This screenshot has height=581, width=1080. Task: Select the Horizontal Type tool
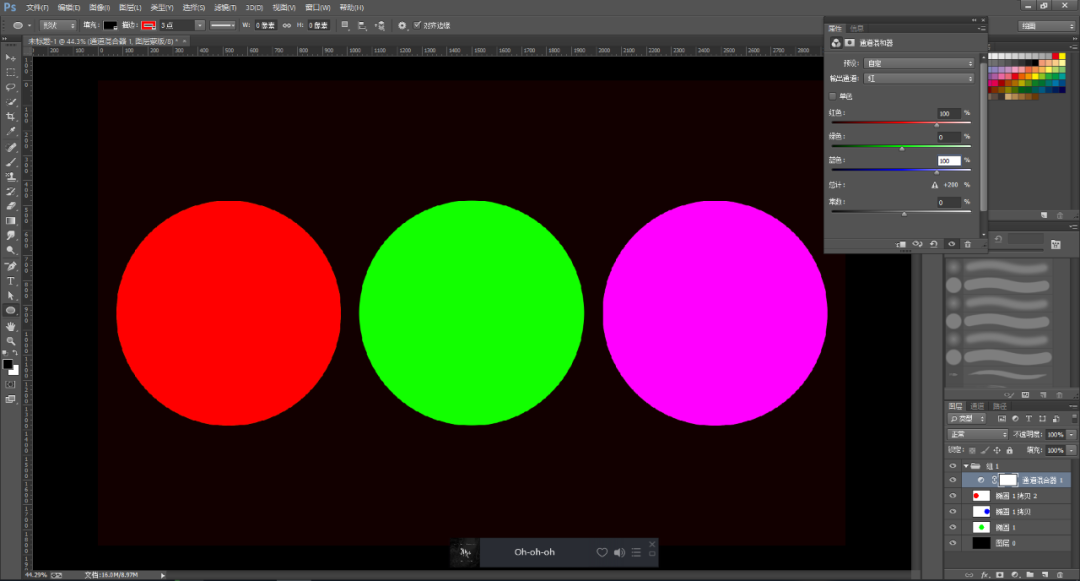click(x=10, y=281)
